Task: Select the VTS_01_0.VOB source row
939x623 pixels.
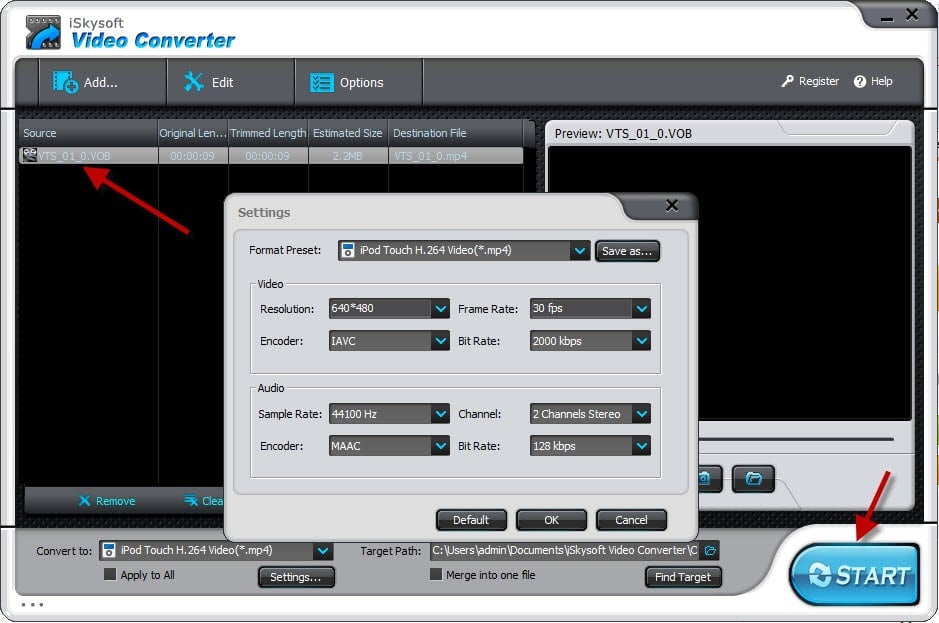Action: (271, 156)
